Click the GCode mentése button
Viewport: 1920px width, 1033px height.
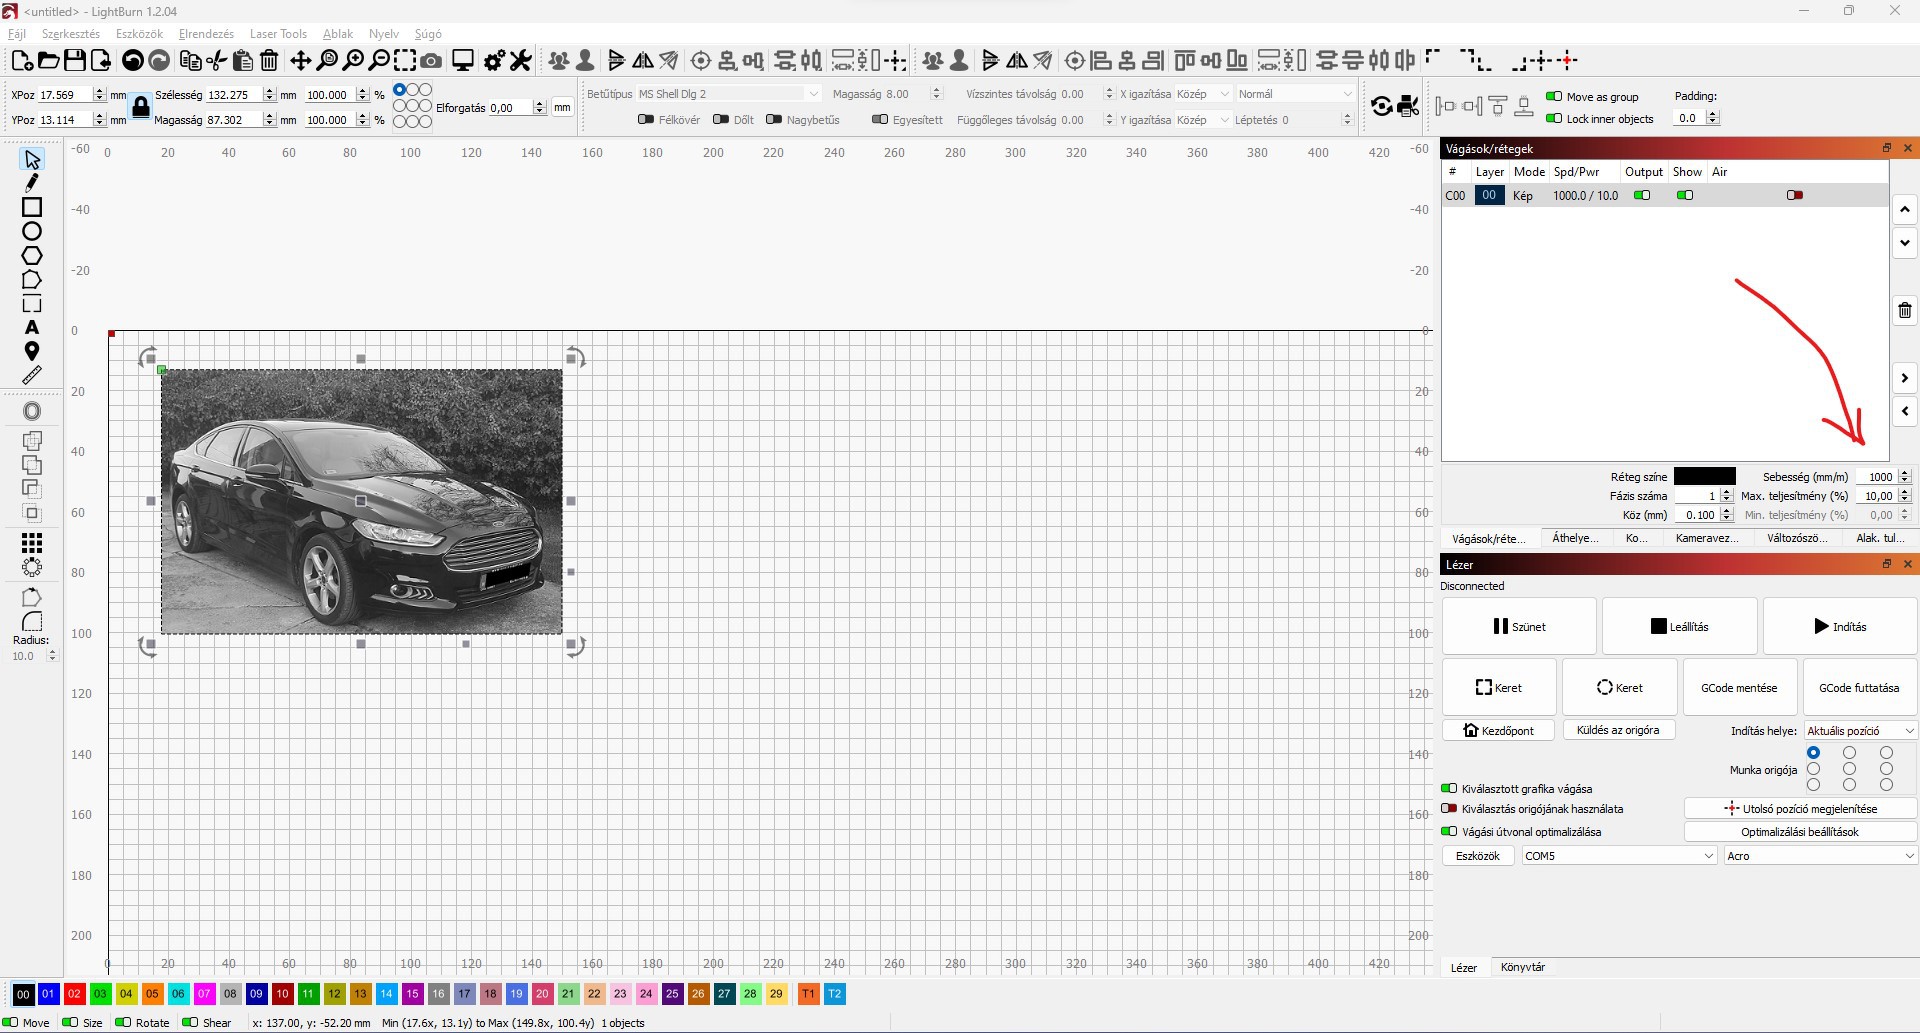[x=1740, y=688]
